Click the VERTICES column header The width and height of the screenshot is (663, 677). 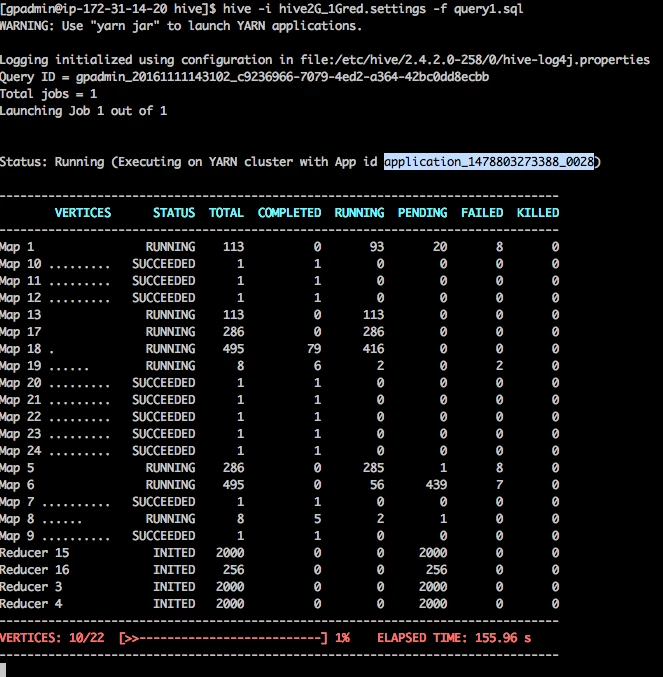pyautogui.click(x=83, y=213)
